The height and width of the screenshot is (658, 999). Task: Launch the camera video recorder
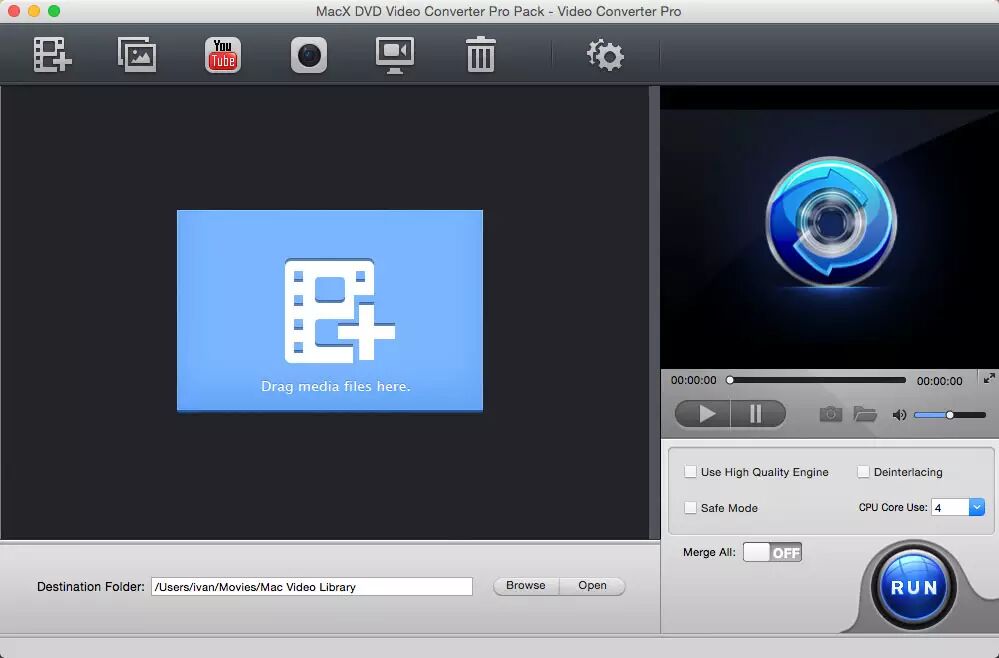tap(309, 55)
